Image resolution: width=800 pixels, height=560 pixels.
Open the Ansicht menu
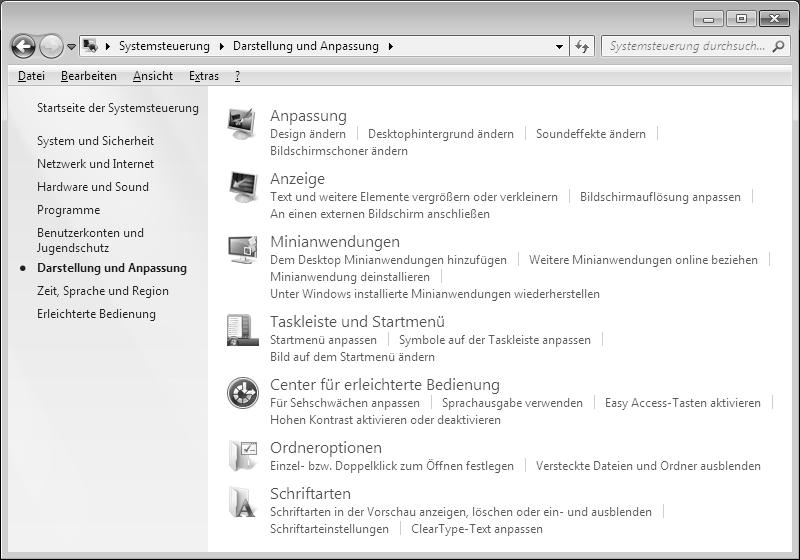tap(153, 76)
